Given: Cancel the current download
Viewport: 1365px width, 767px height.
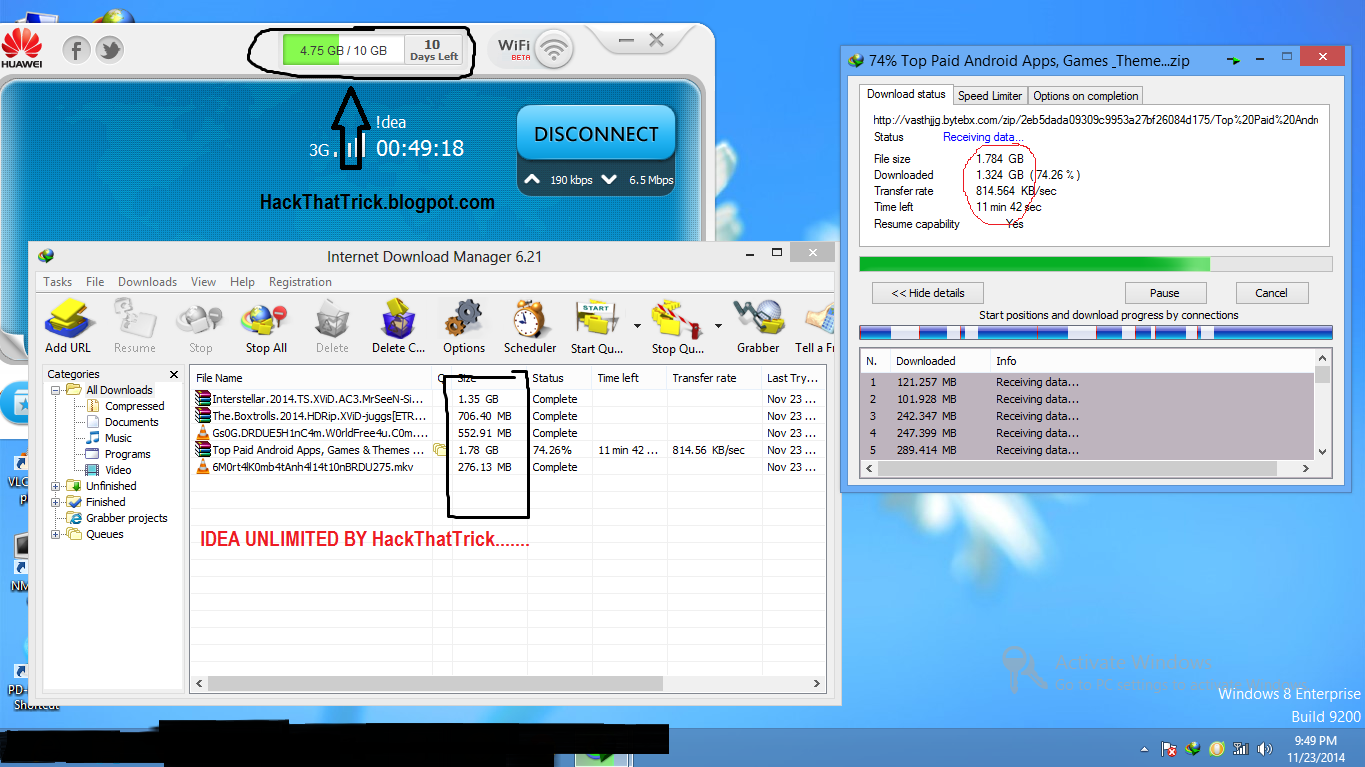Looking at the screenshot, I should pyautogui.click(x=1271, y=293).
